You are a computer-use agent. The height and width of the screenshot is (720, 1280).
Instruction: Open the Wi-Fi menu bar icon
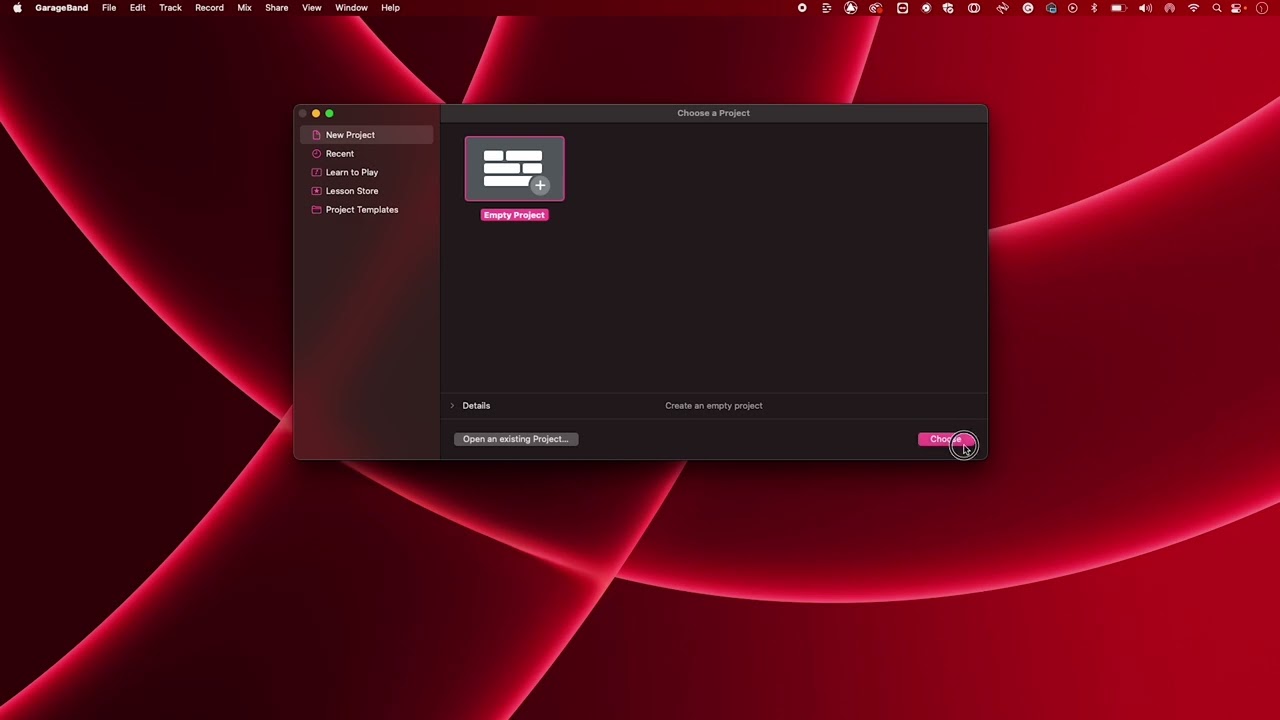coord(1193,8)
